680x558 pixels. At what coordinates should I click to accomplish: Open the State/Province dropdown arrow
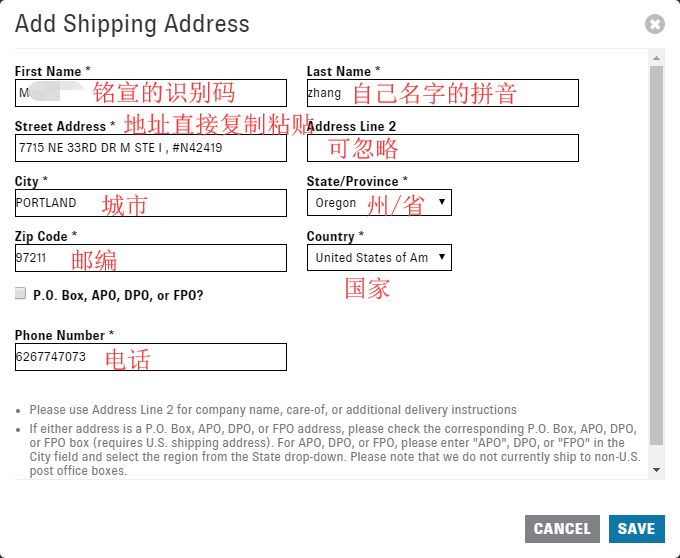coord(441,202)
